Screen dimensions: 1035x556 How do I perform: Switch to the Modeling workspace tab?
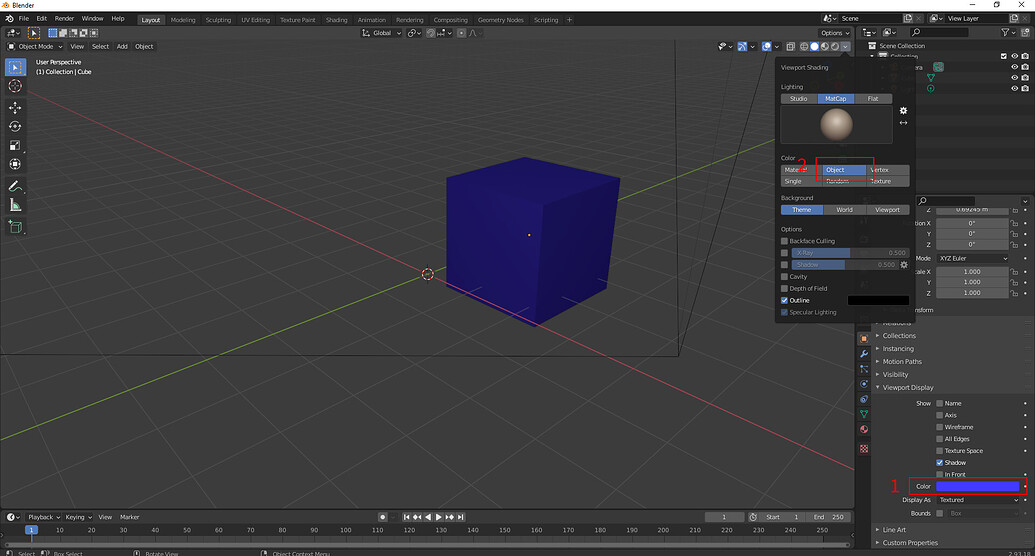[x=183, y=20]
